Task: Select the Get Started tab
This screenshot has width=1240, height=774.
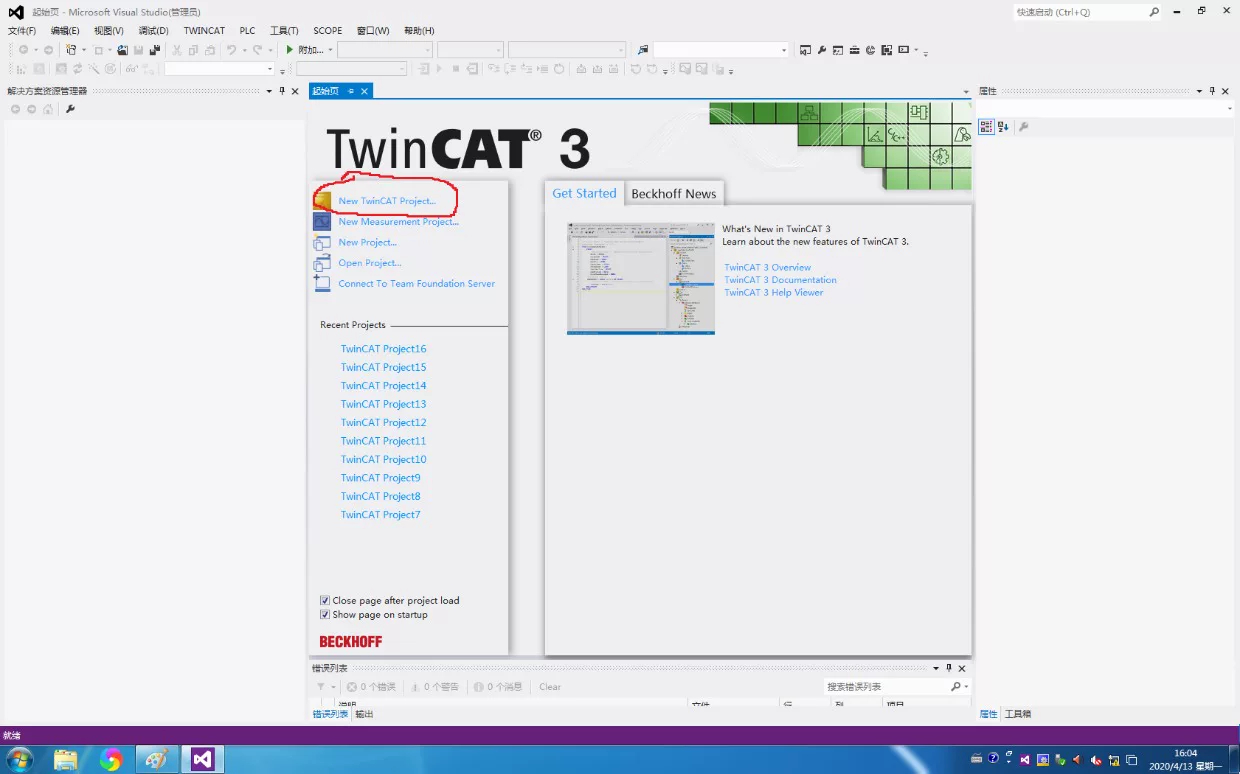Action: (x=584, y=193)
